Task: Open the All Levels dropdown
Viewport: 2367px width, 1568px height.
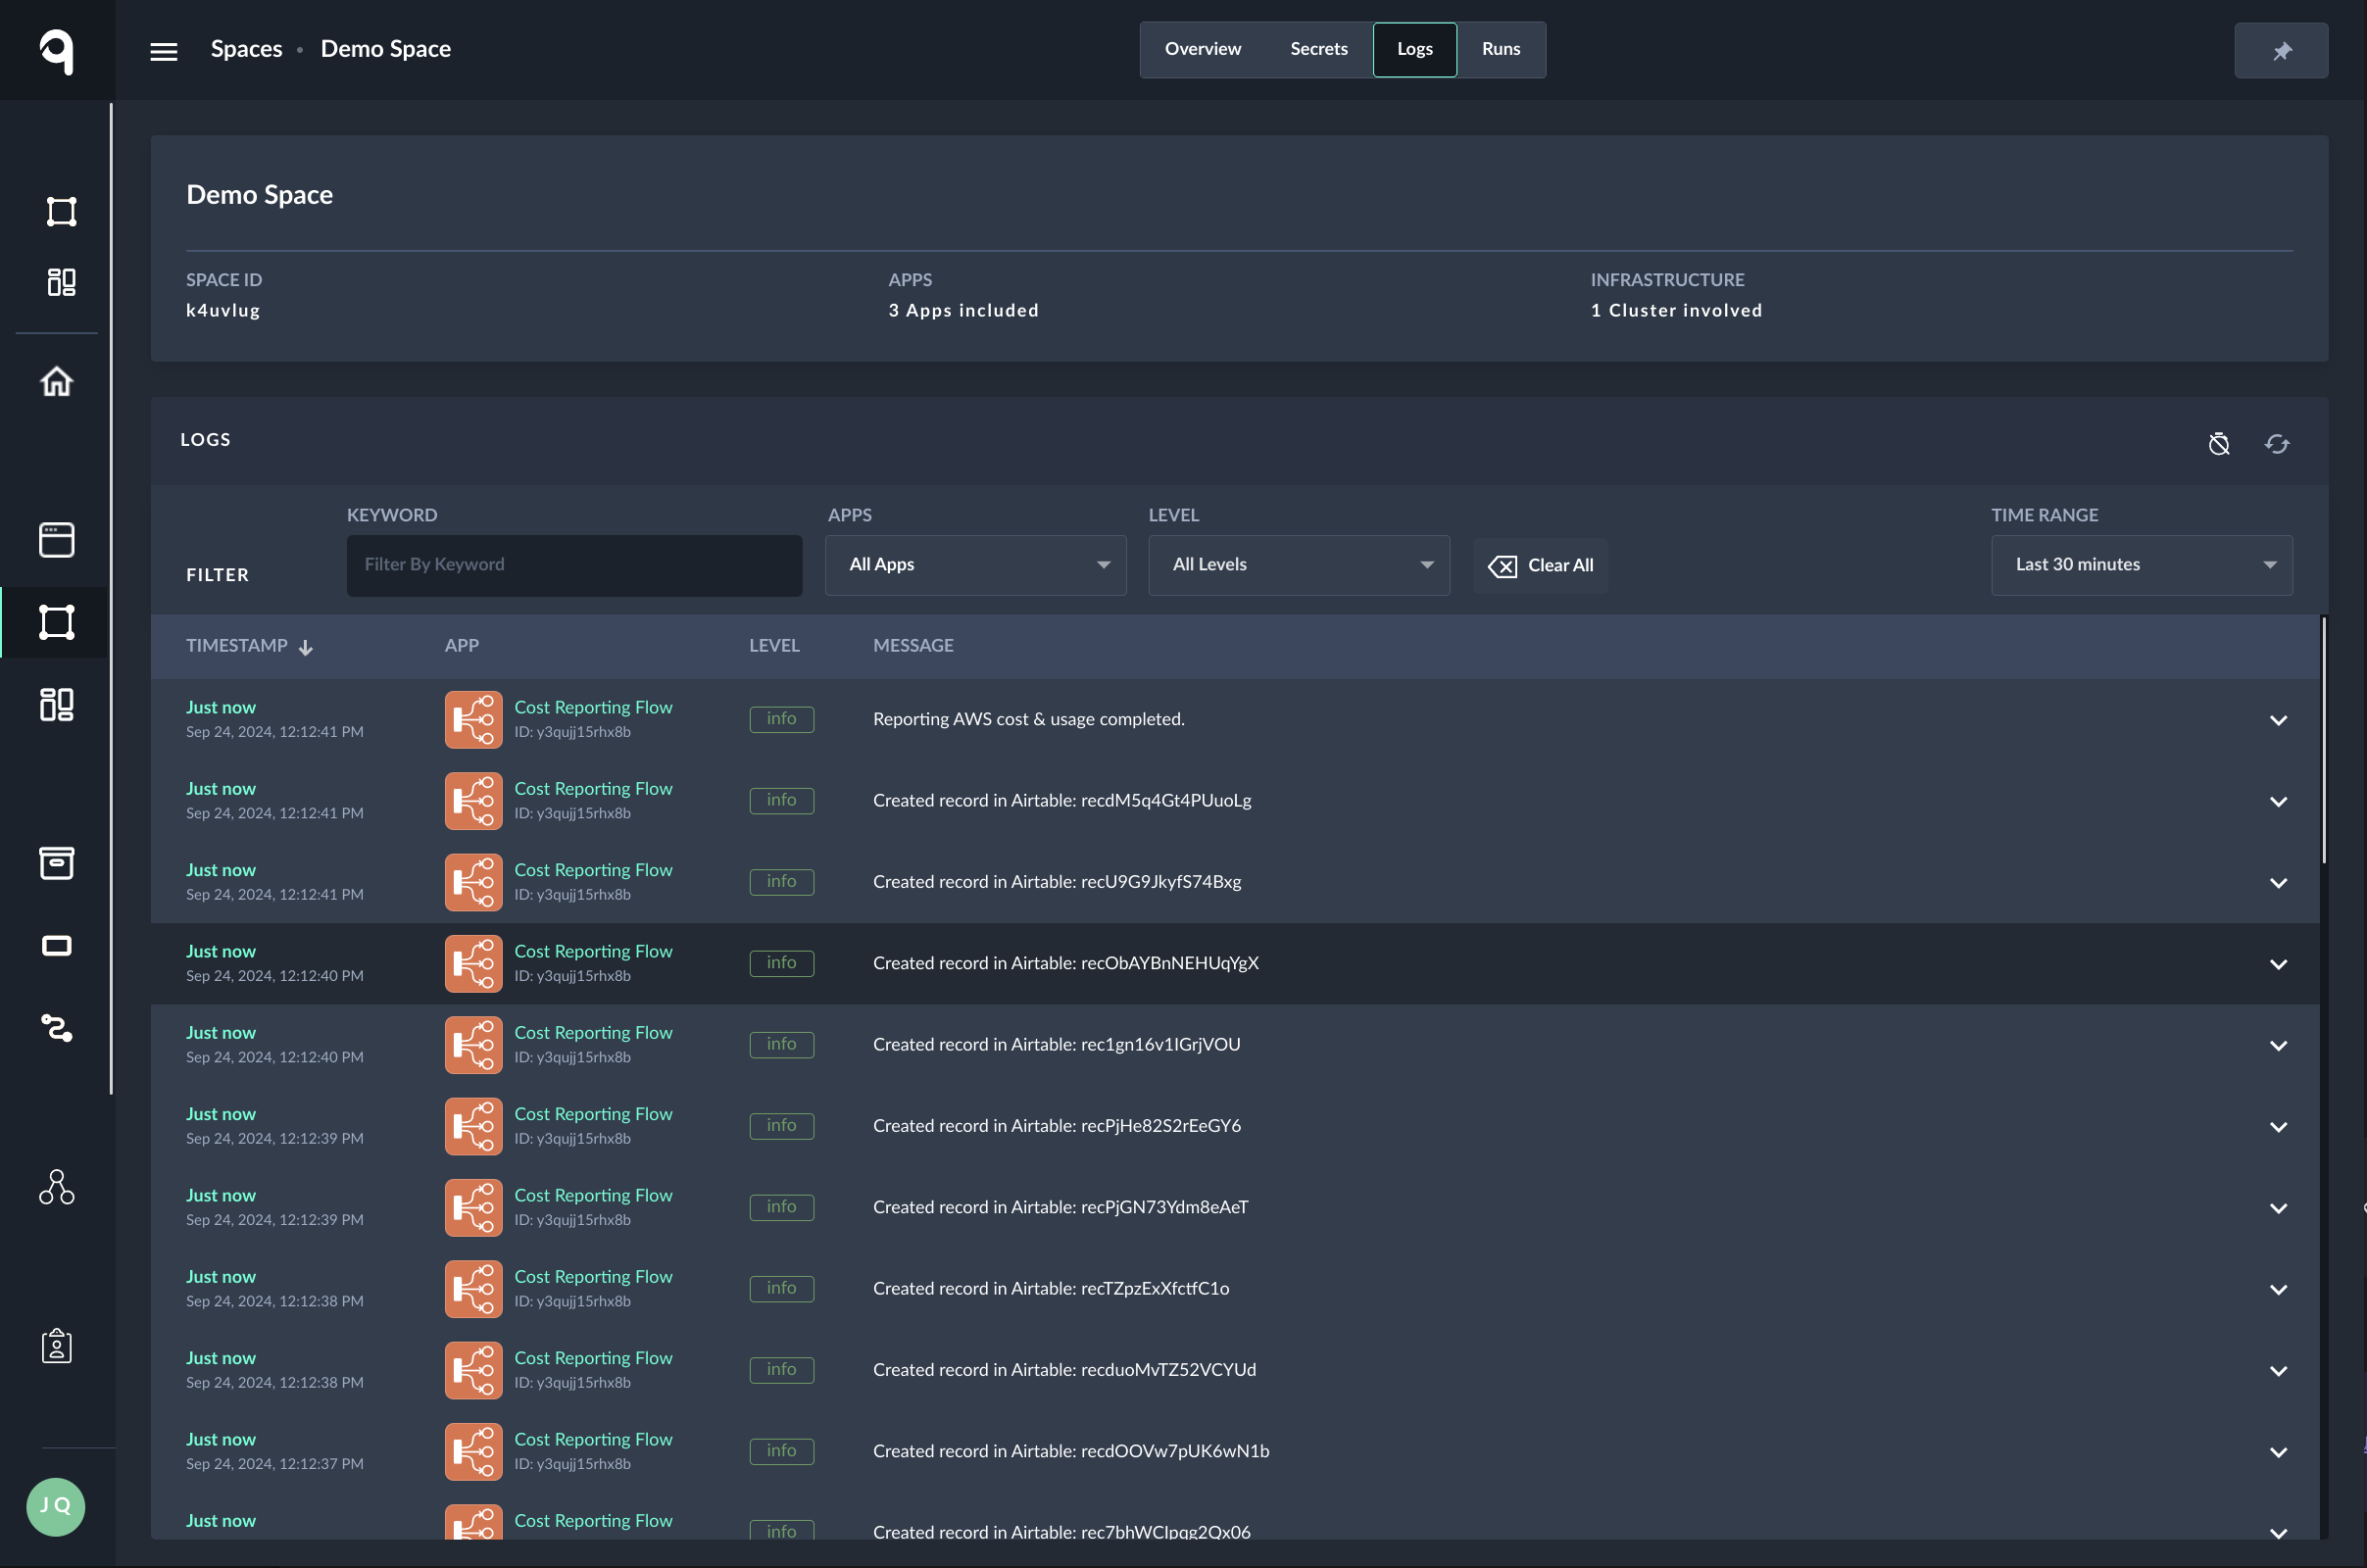Action: (1298, 565)
